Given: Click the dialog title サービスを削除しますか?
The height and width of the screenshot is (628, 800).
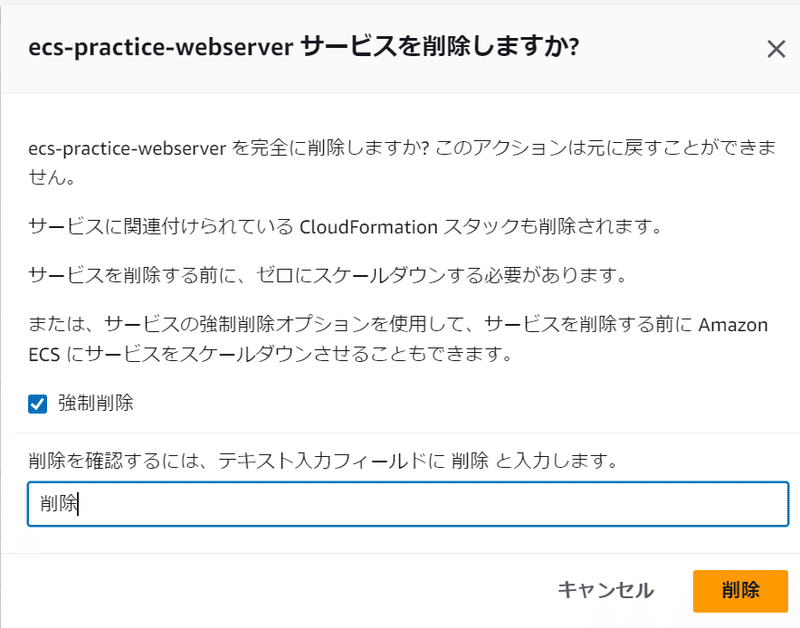Looking at the screenshot, I should coord(440,48).
